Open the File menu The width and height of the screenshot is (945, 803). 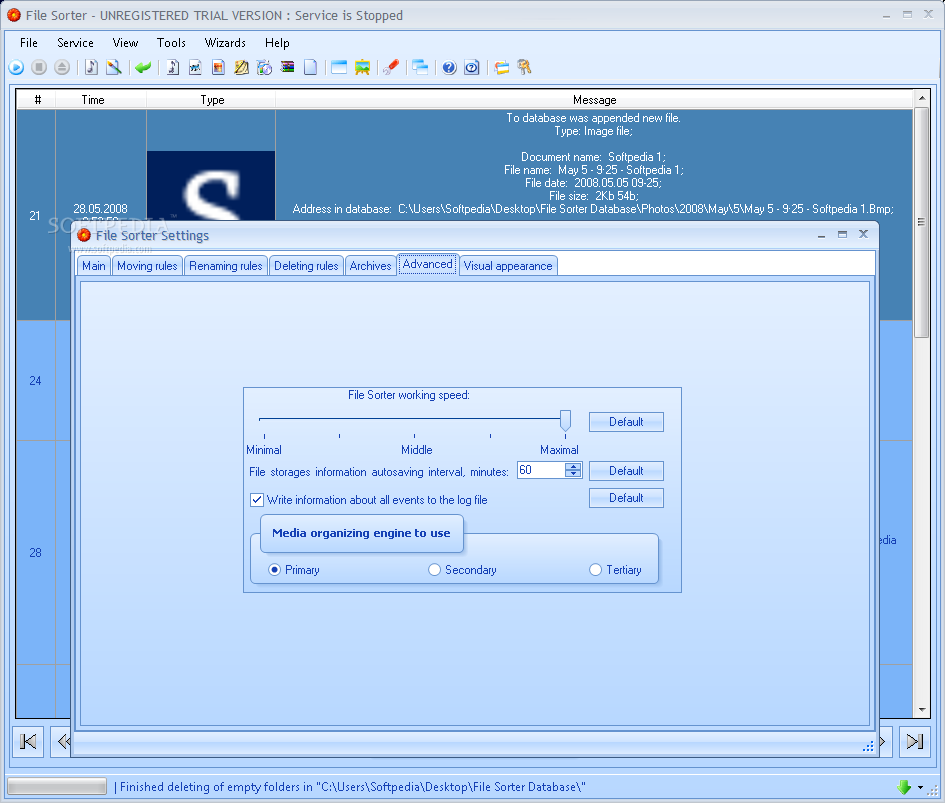pos(28,43)
